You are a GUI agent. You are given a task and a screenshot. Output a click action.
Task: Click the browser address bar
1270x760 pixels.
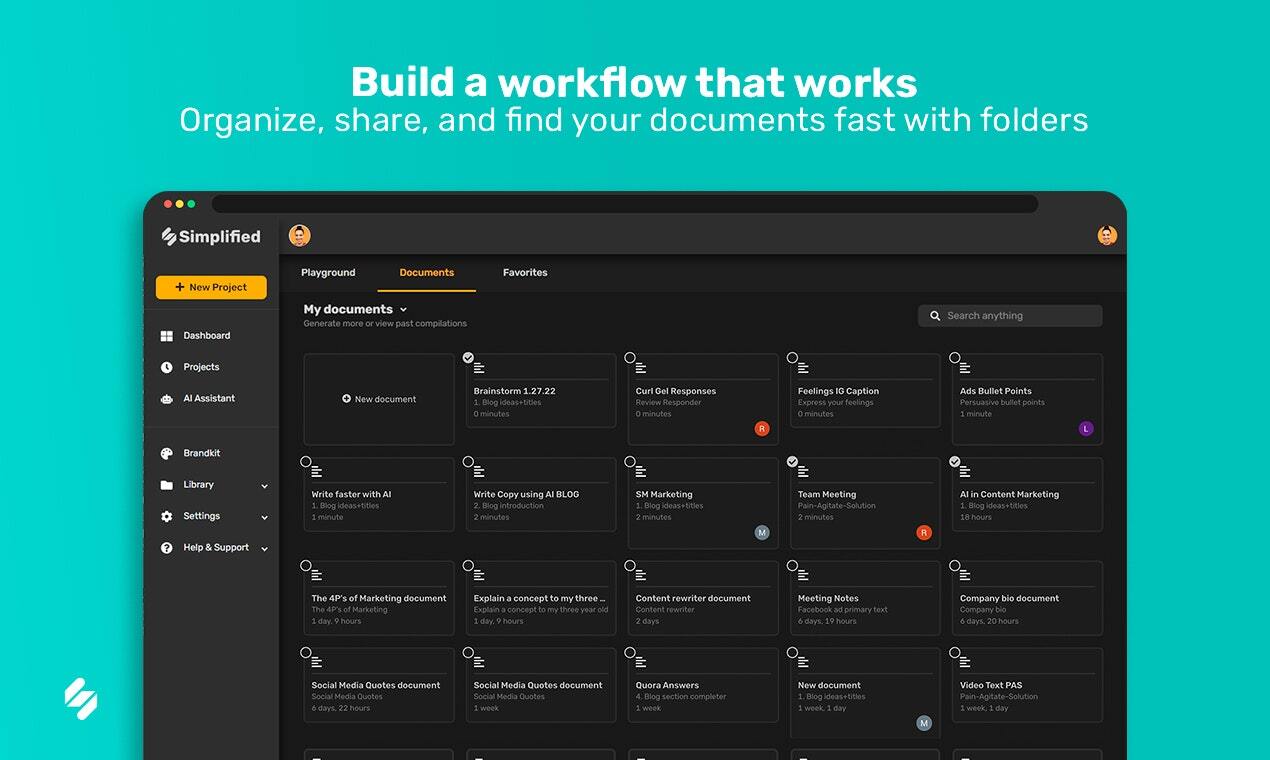click(625, 204)
